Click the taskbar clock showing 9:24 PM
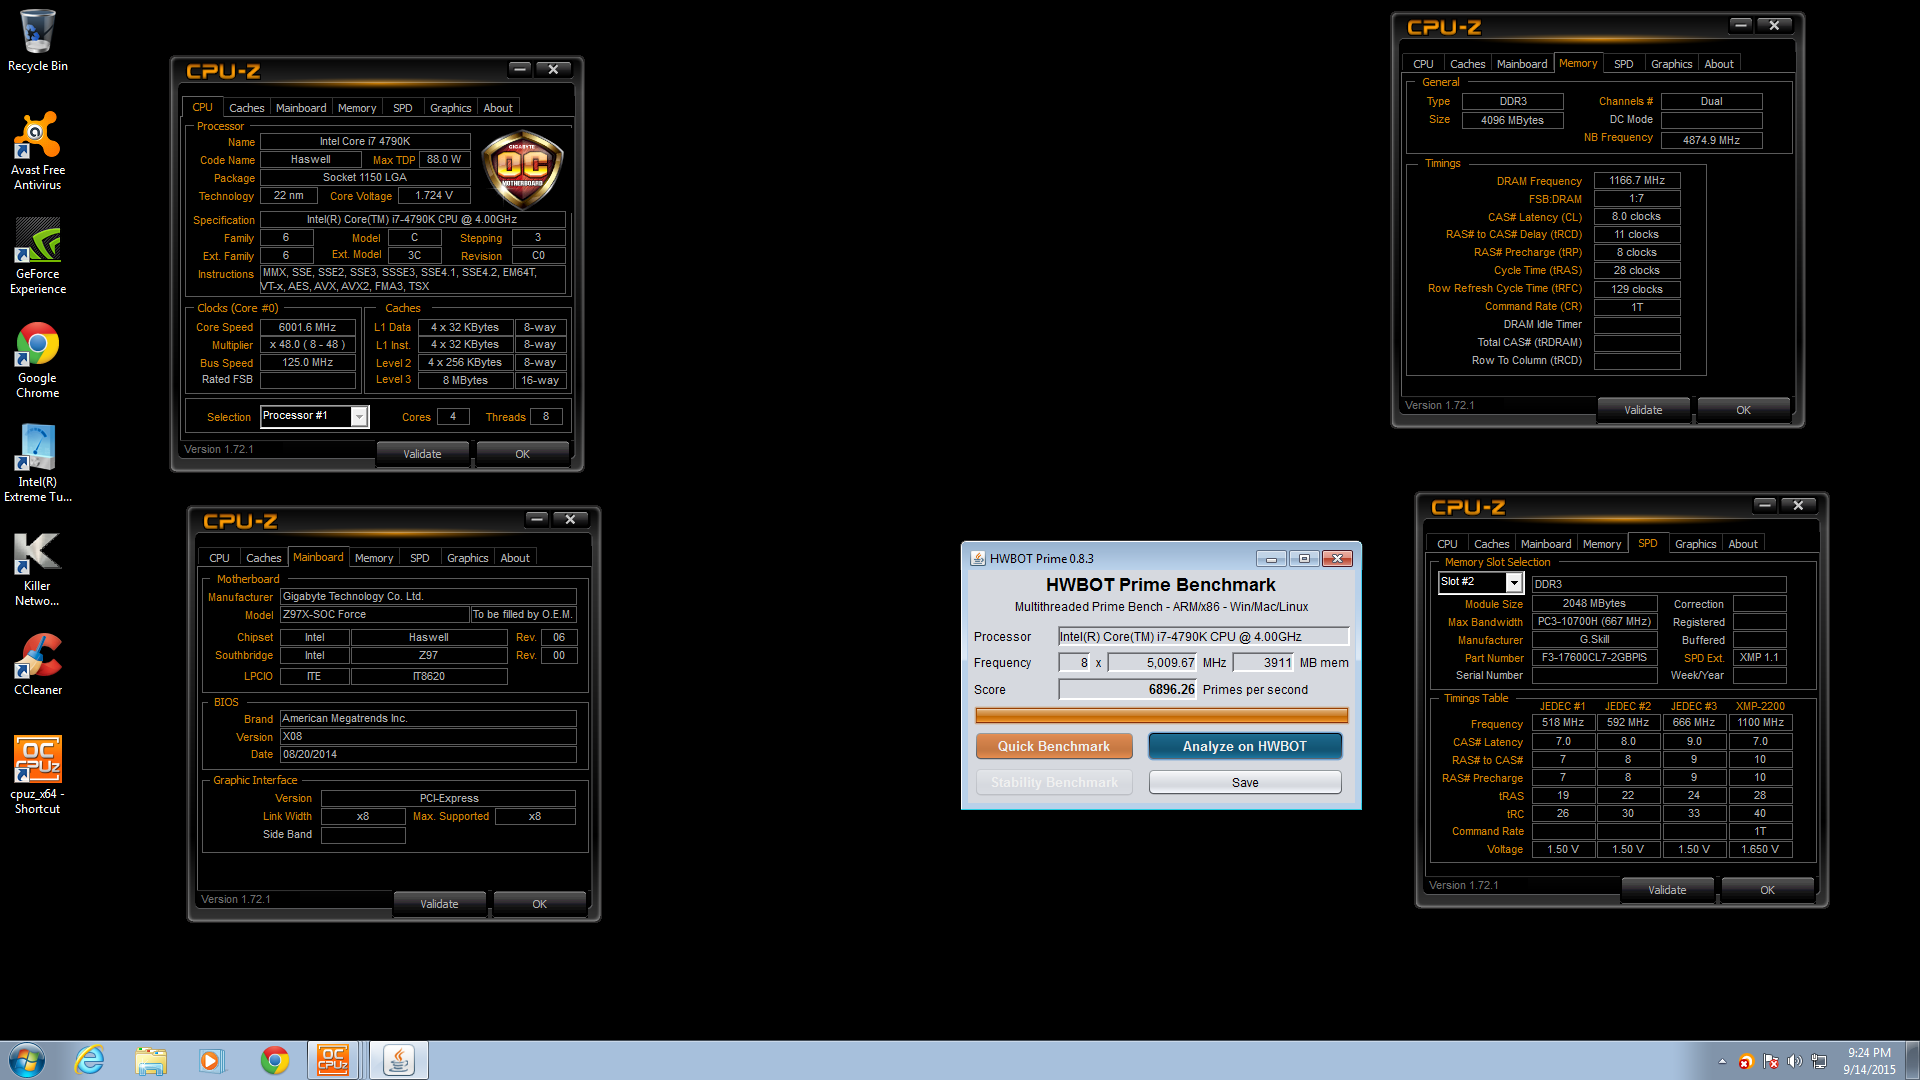The height and width of the screenshot is (1080, 1920). tap(1869, 1060)
